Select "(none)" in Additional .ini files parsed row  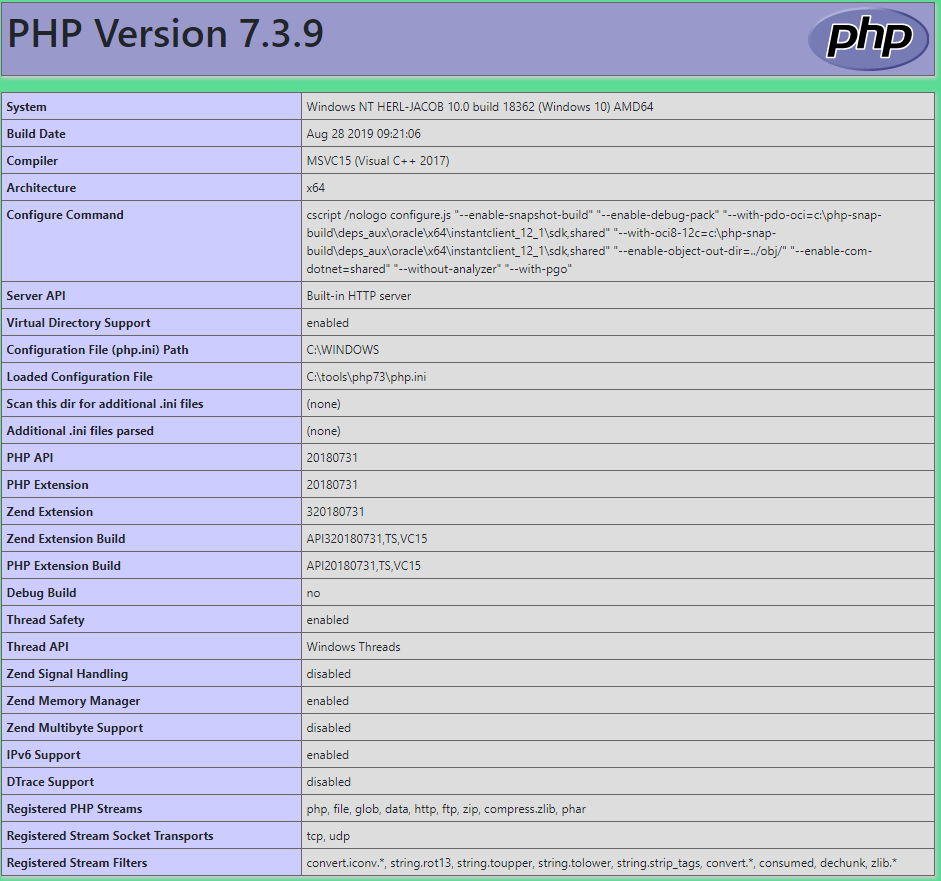click(x=323, y=431)
